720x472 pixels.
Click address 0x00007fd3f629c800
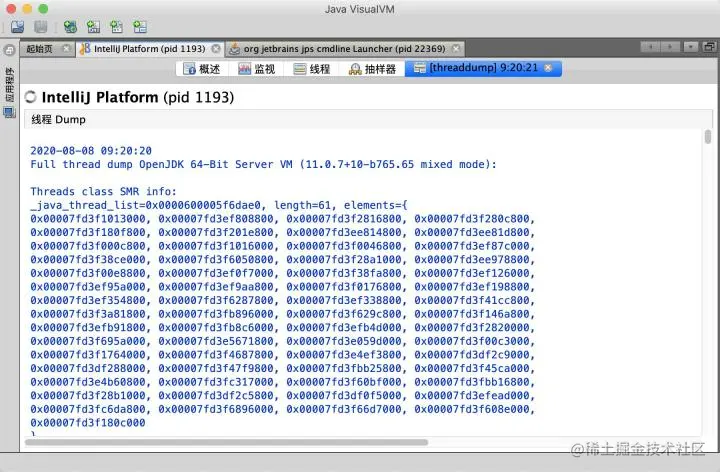(x=344, y=314)
